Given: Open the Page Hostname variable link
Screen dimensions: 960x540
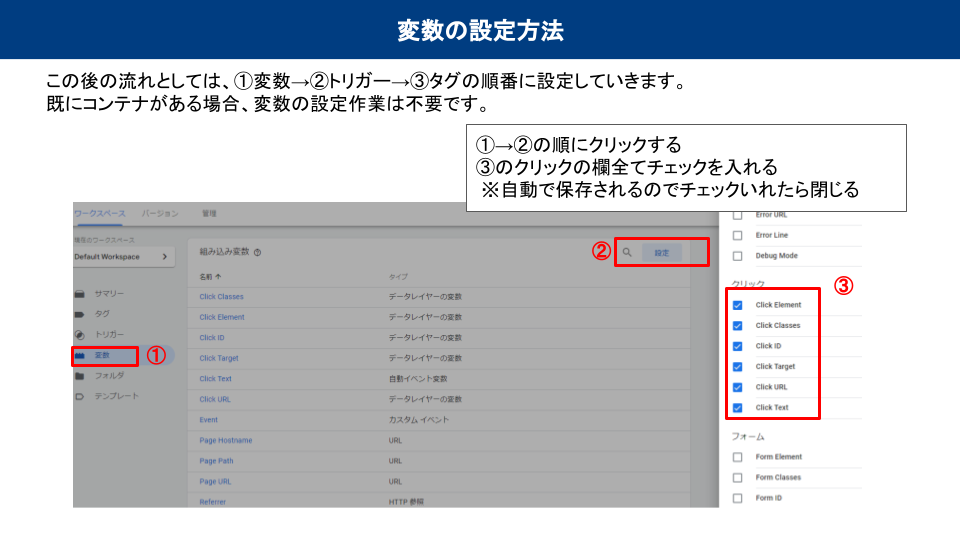Looking at the screenshot, I should pos(225,441).
